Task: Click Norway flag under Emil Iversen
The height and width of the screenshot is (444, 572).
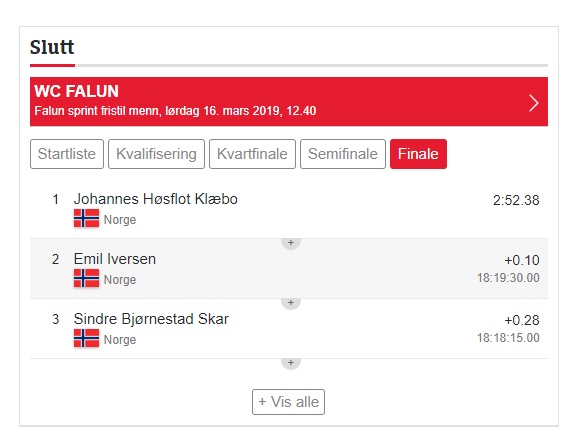Action: pos(86,278)
